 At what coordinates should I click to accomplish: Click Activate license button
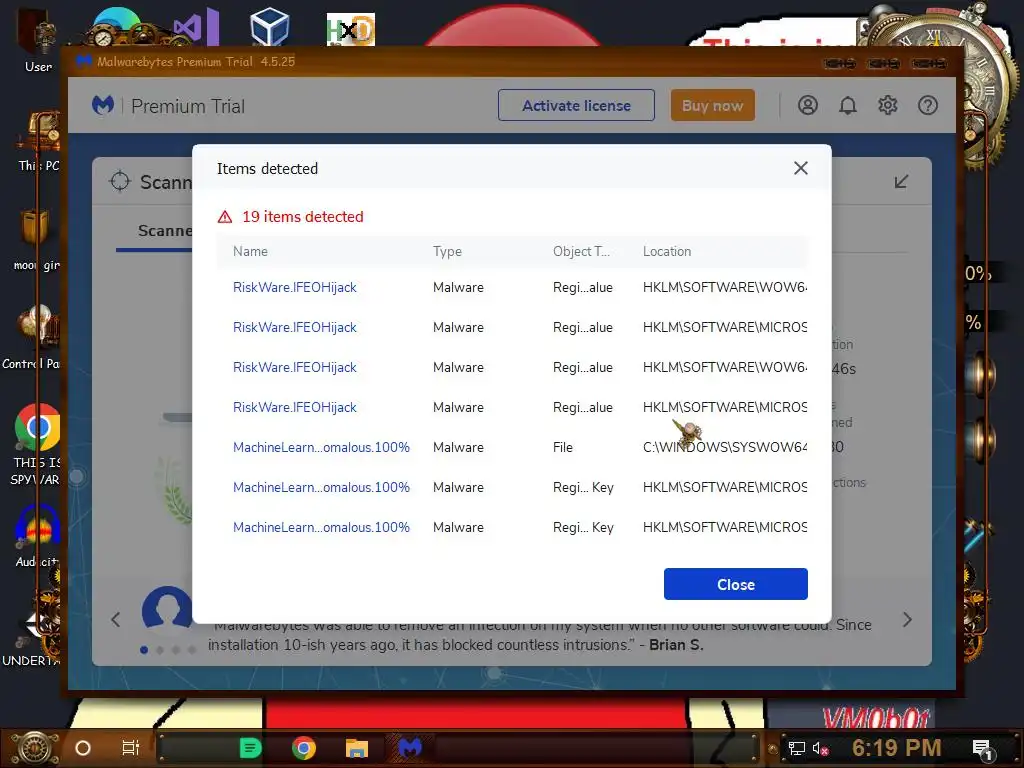pos(576,105)
